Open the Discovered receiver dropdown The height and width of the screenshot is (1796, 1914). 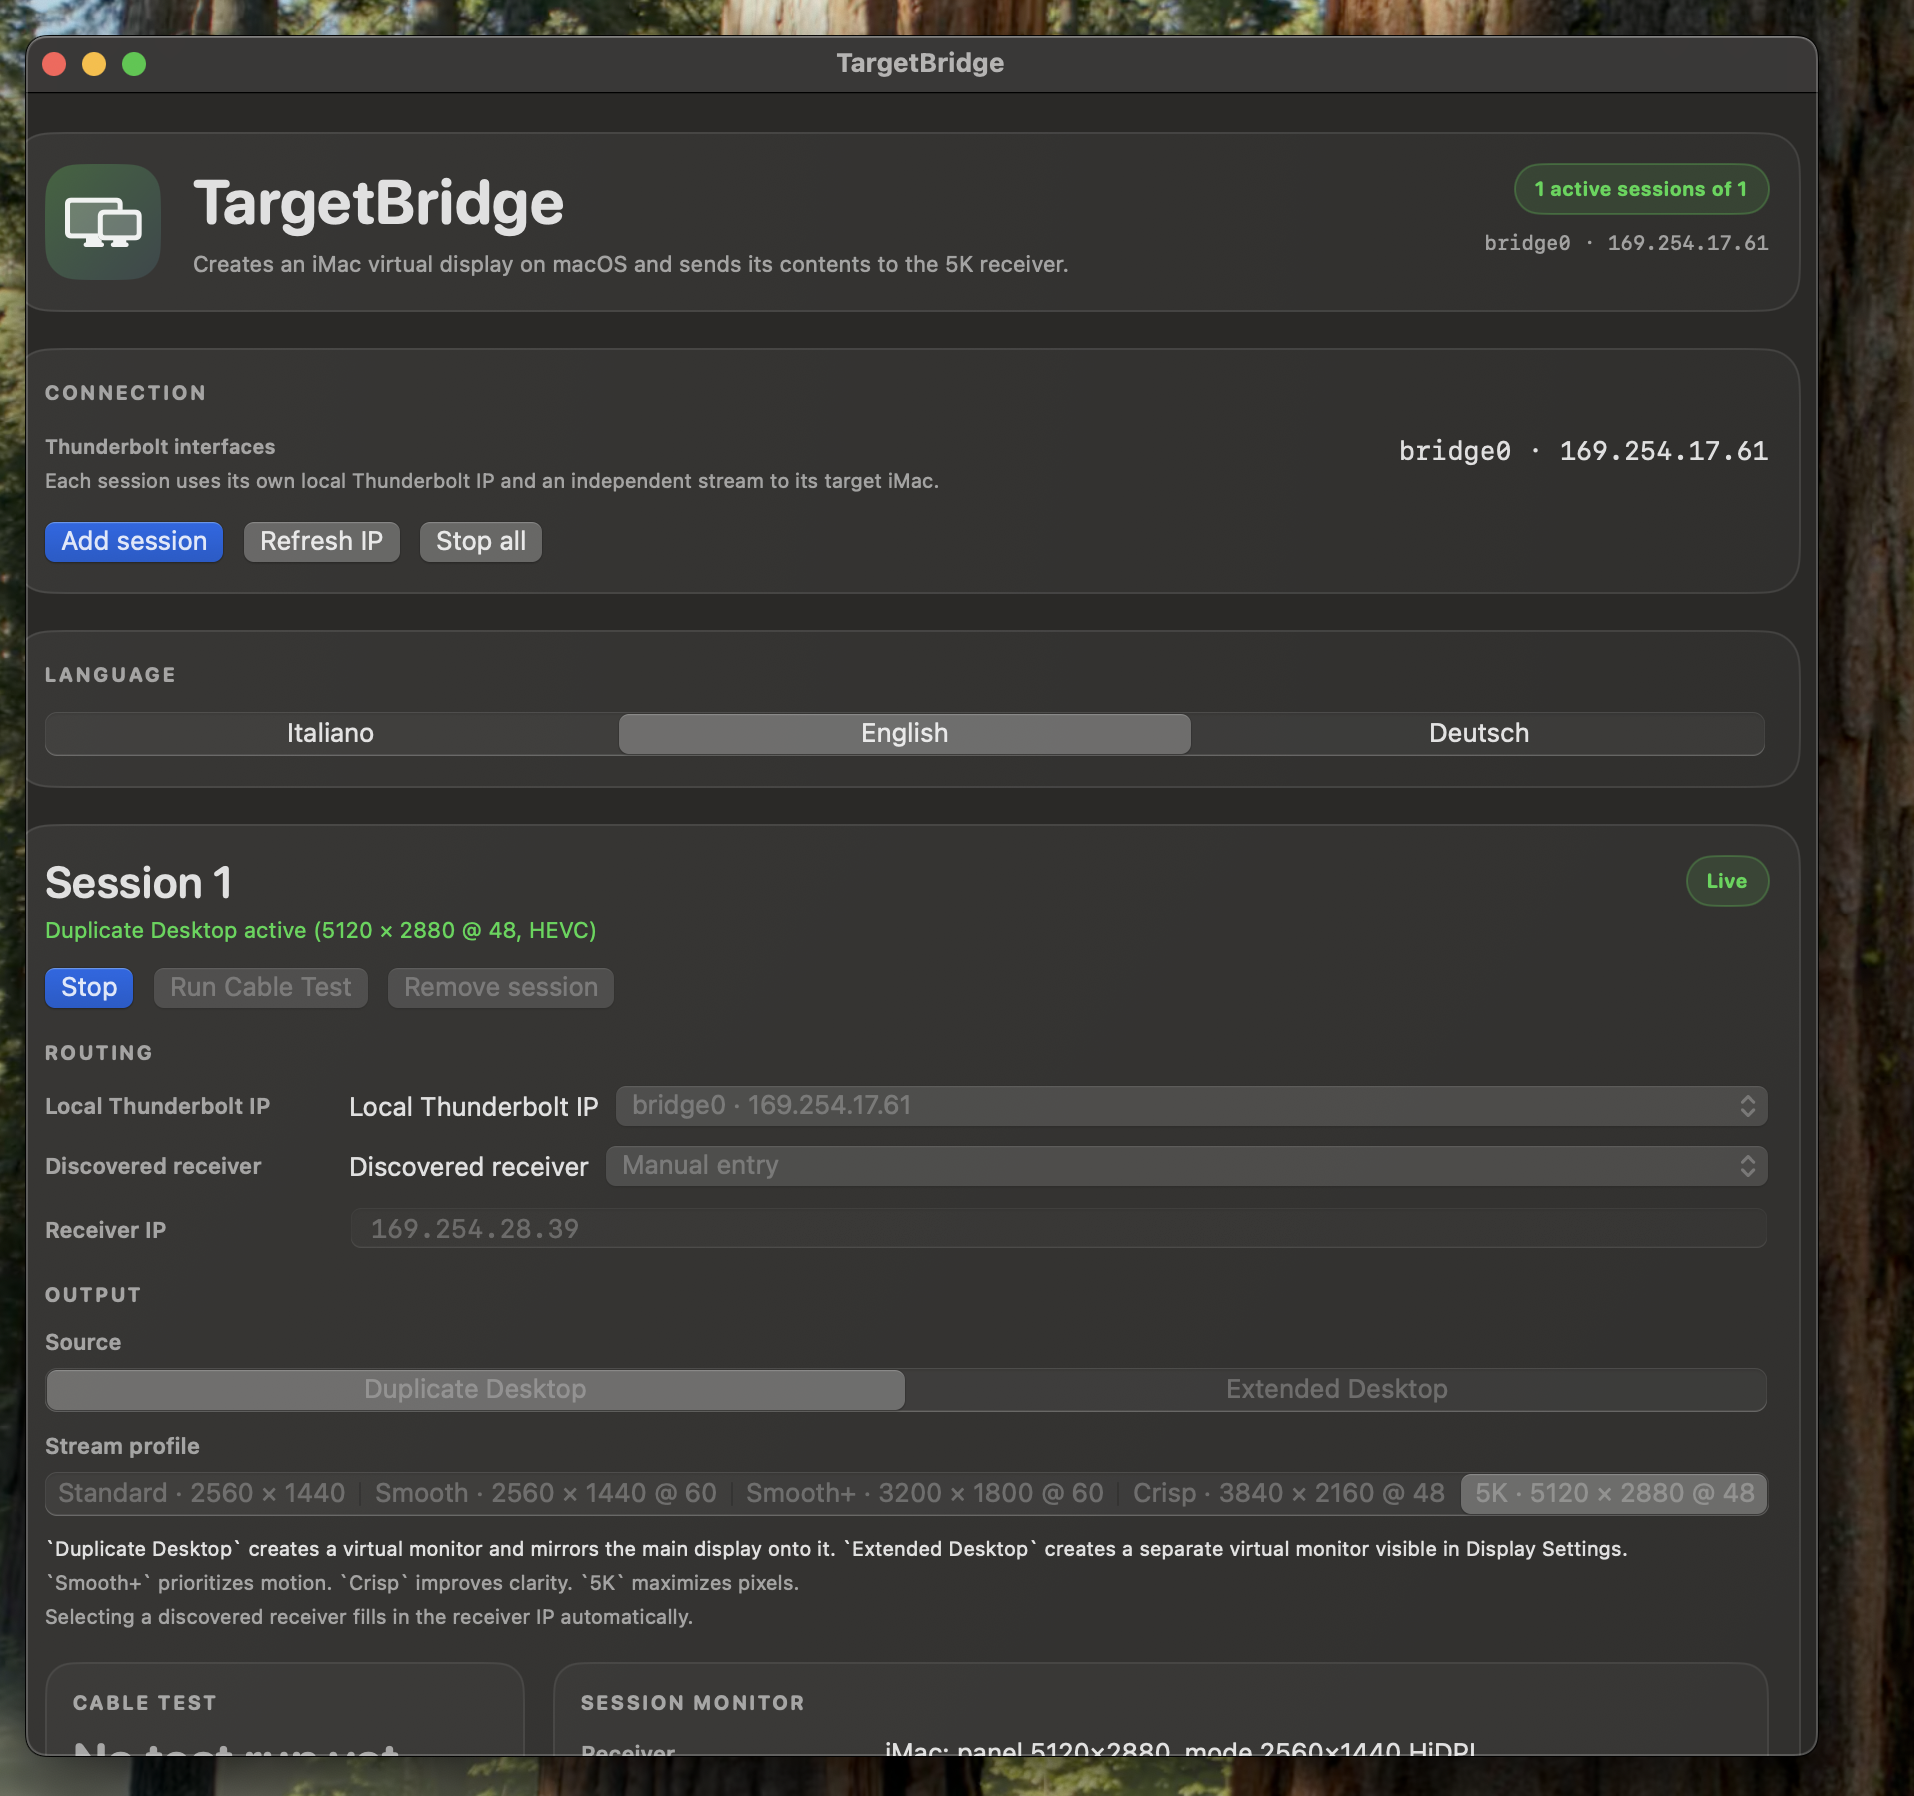click(x=1186, y=1166)
